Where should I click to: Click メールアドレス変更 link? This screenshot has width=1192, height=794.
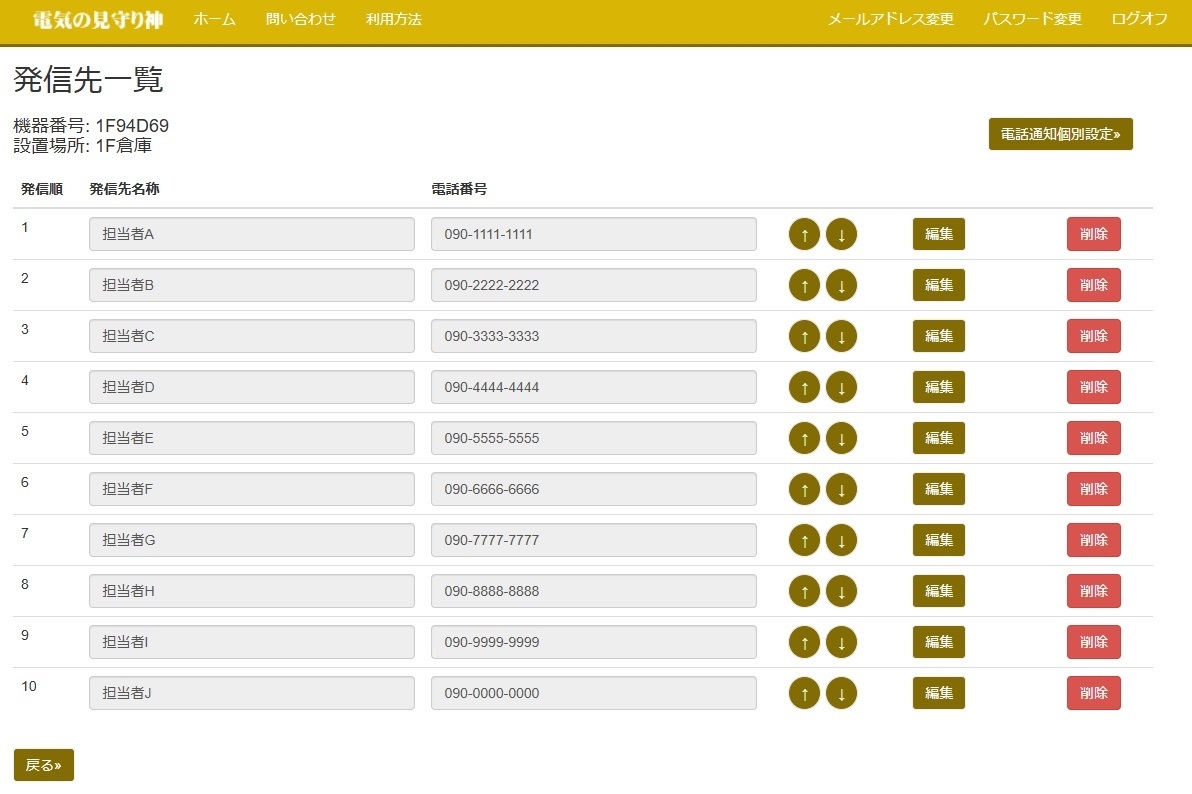click(890, 19)
